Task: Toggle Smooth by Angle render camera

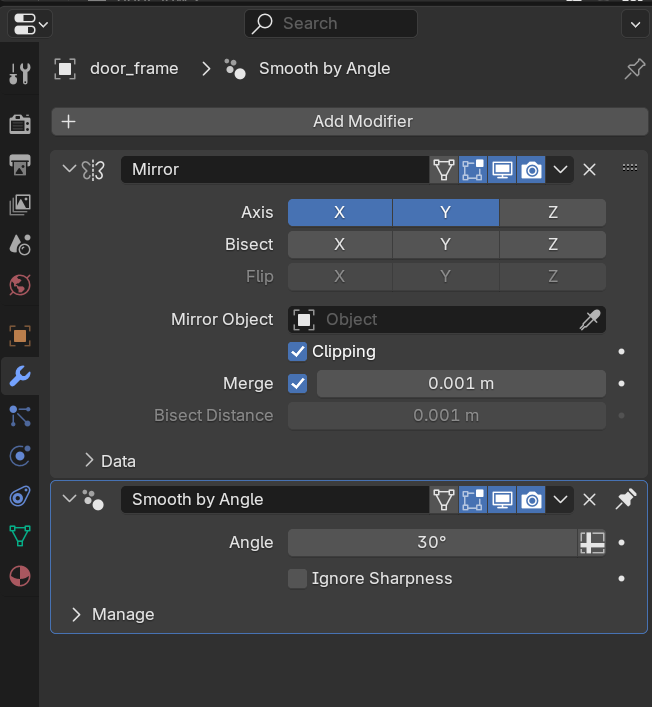Action: [531, 500]
